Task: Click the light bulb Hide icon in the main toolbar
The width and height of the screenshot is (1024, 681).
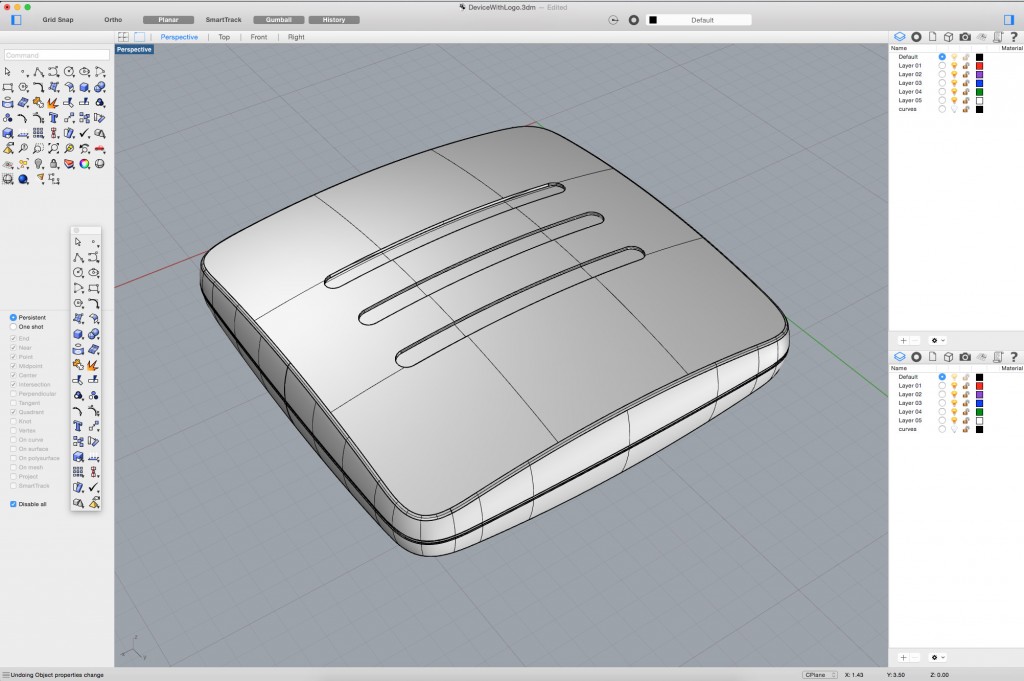Action: tap(39, 163)
